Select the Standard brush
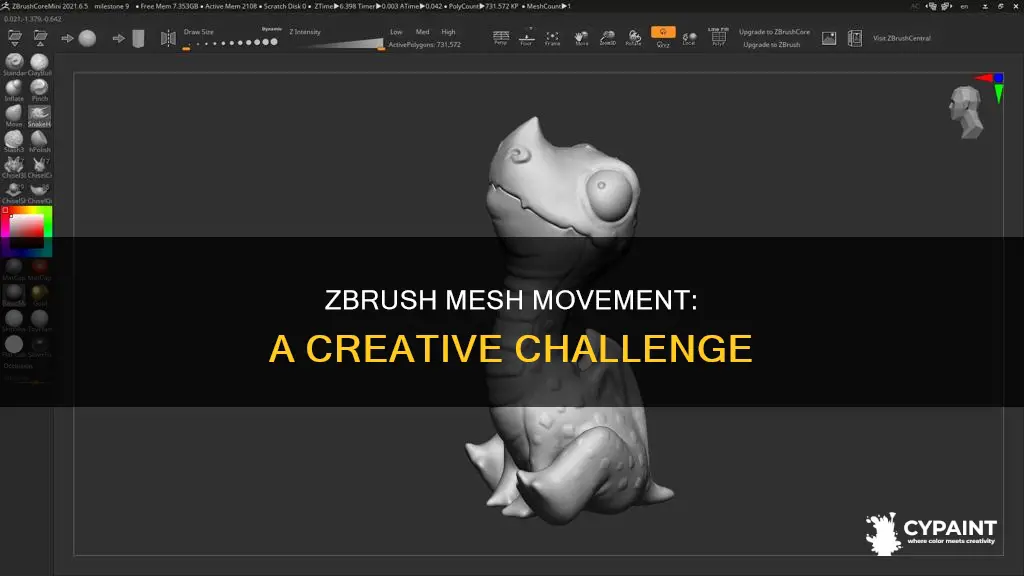The width and height of the screenshot is (1024, 576). pyautogui.click(x=14, y=64)
